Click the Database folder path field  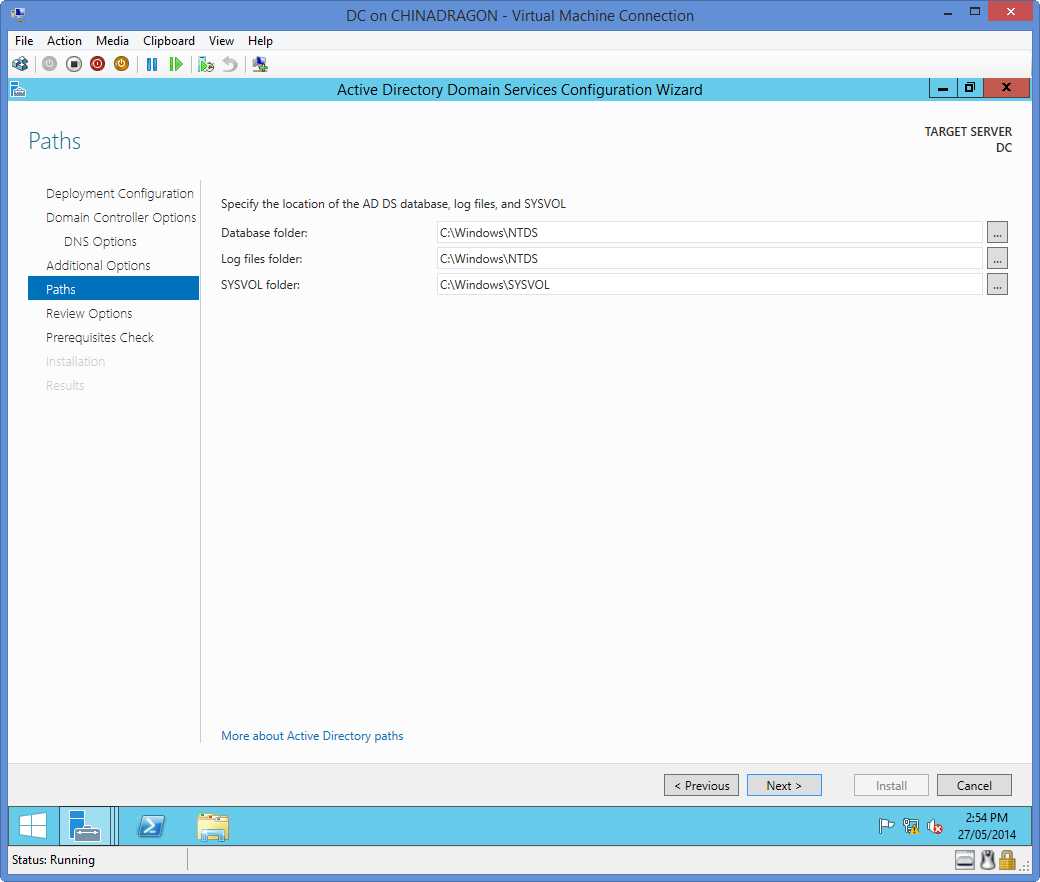709,233
